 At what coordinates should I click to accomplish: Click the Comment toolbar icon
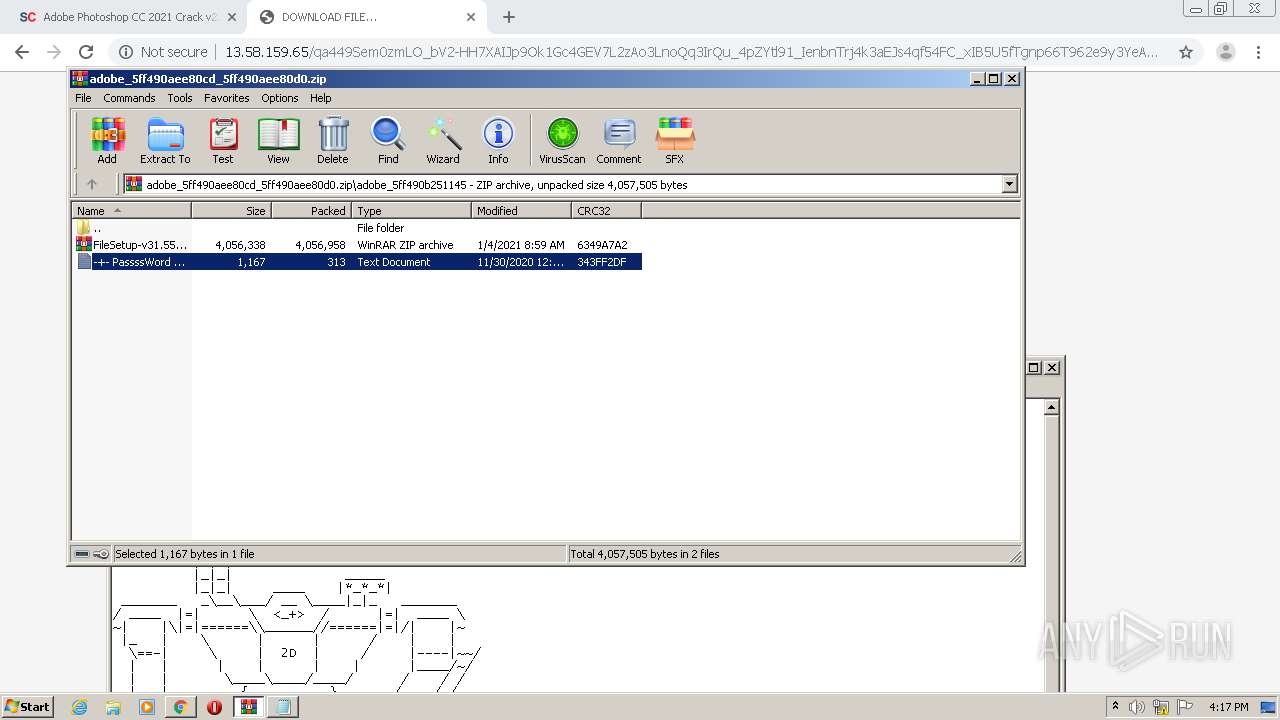click(619, 140)
